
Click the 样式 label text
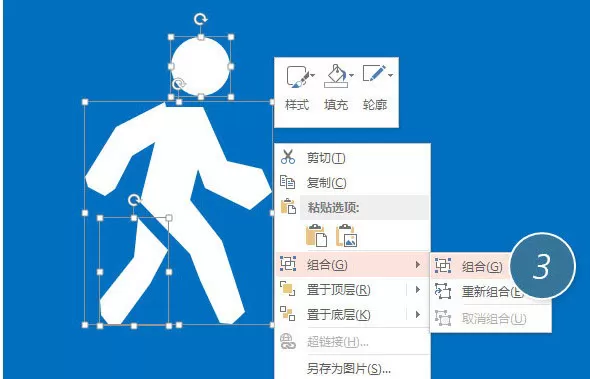coord(297,104)
